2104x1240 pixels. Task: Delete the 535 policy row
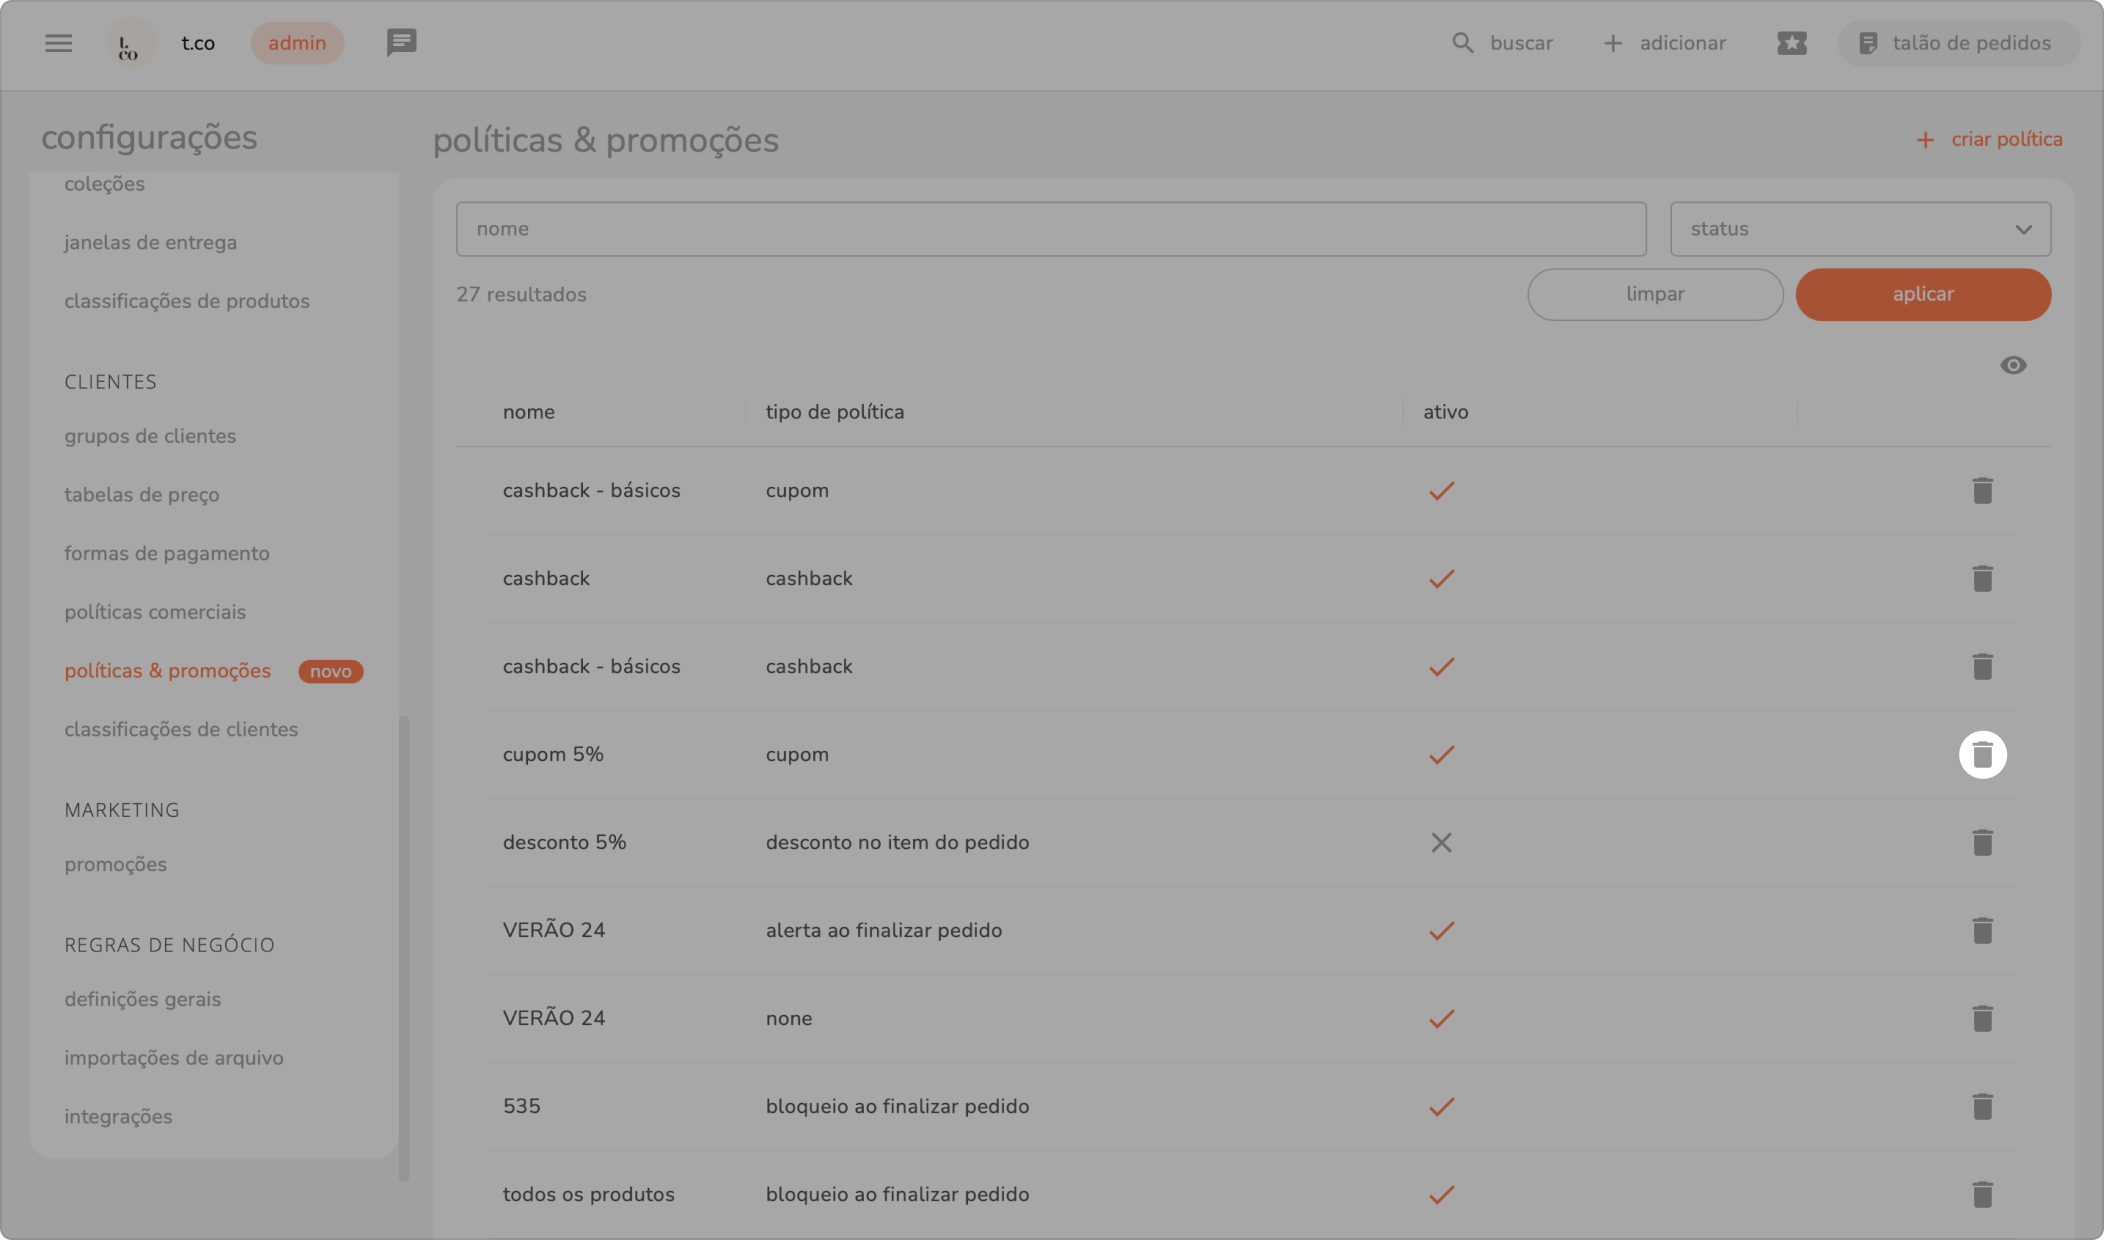tap(1982, 1107)
